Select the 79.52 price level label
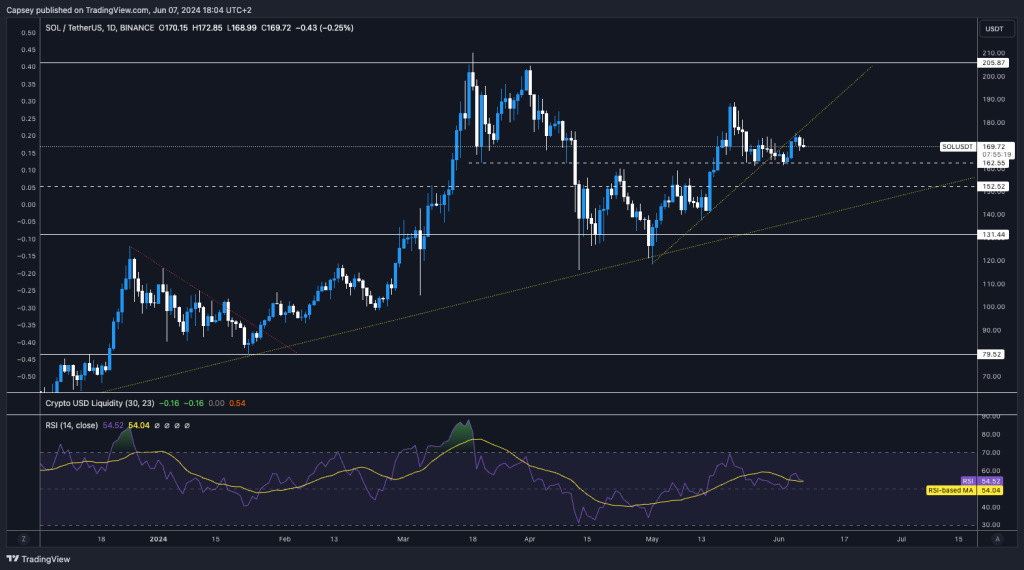The width and height of the screenshot is (1024, 570). click(x=991, y=355)
